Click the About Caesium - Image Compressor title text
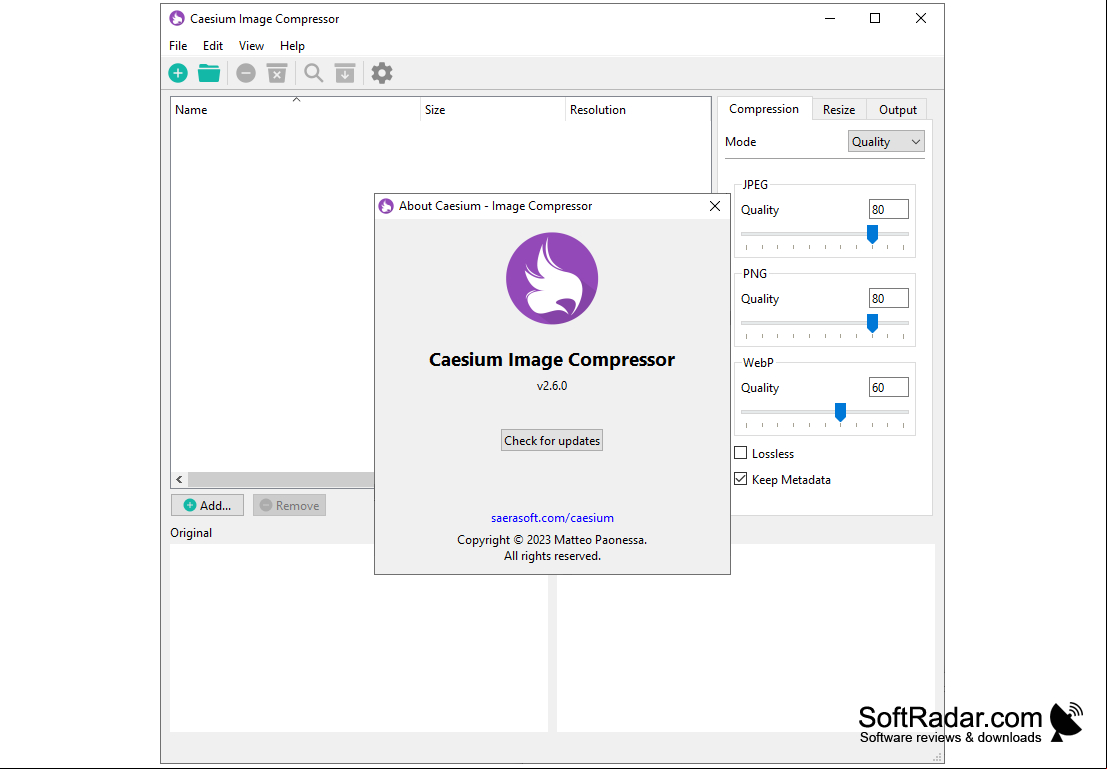The image size is (1107, 769). [496, 206]
